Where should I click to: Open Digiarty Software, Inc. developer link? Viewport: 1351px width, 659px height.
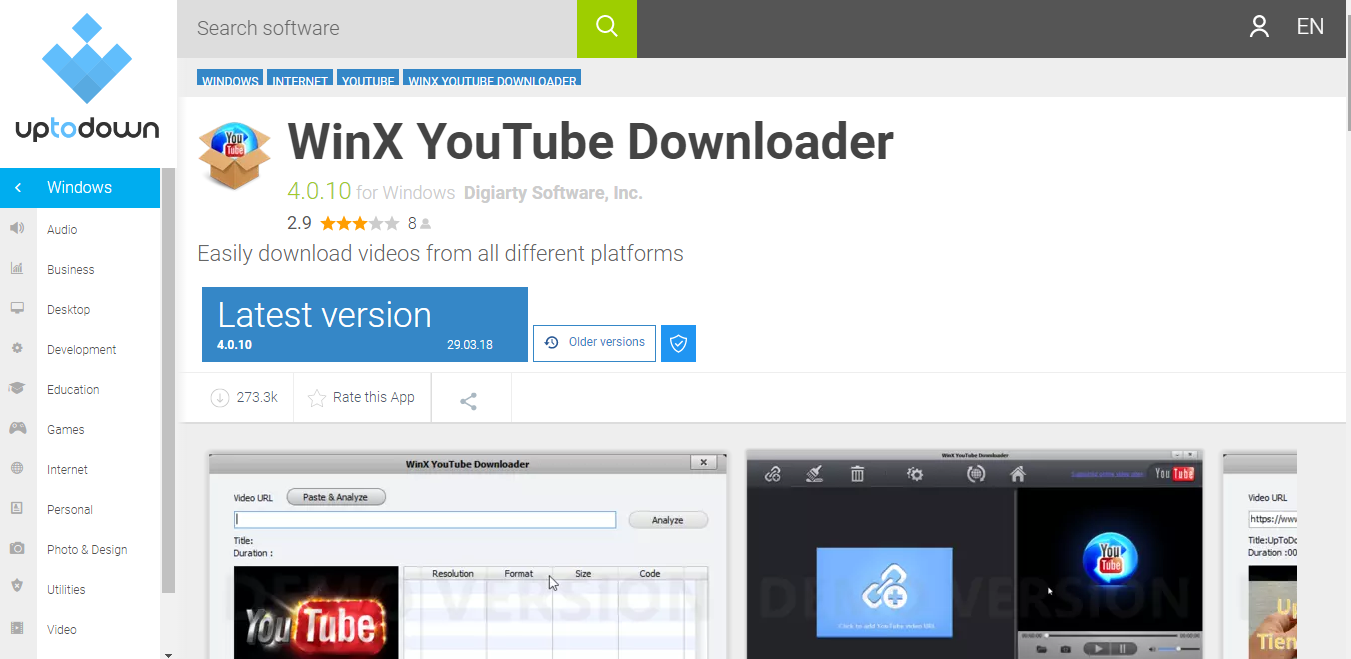(553, 193)
